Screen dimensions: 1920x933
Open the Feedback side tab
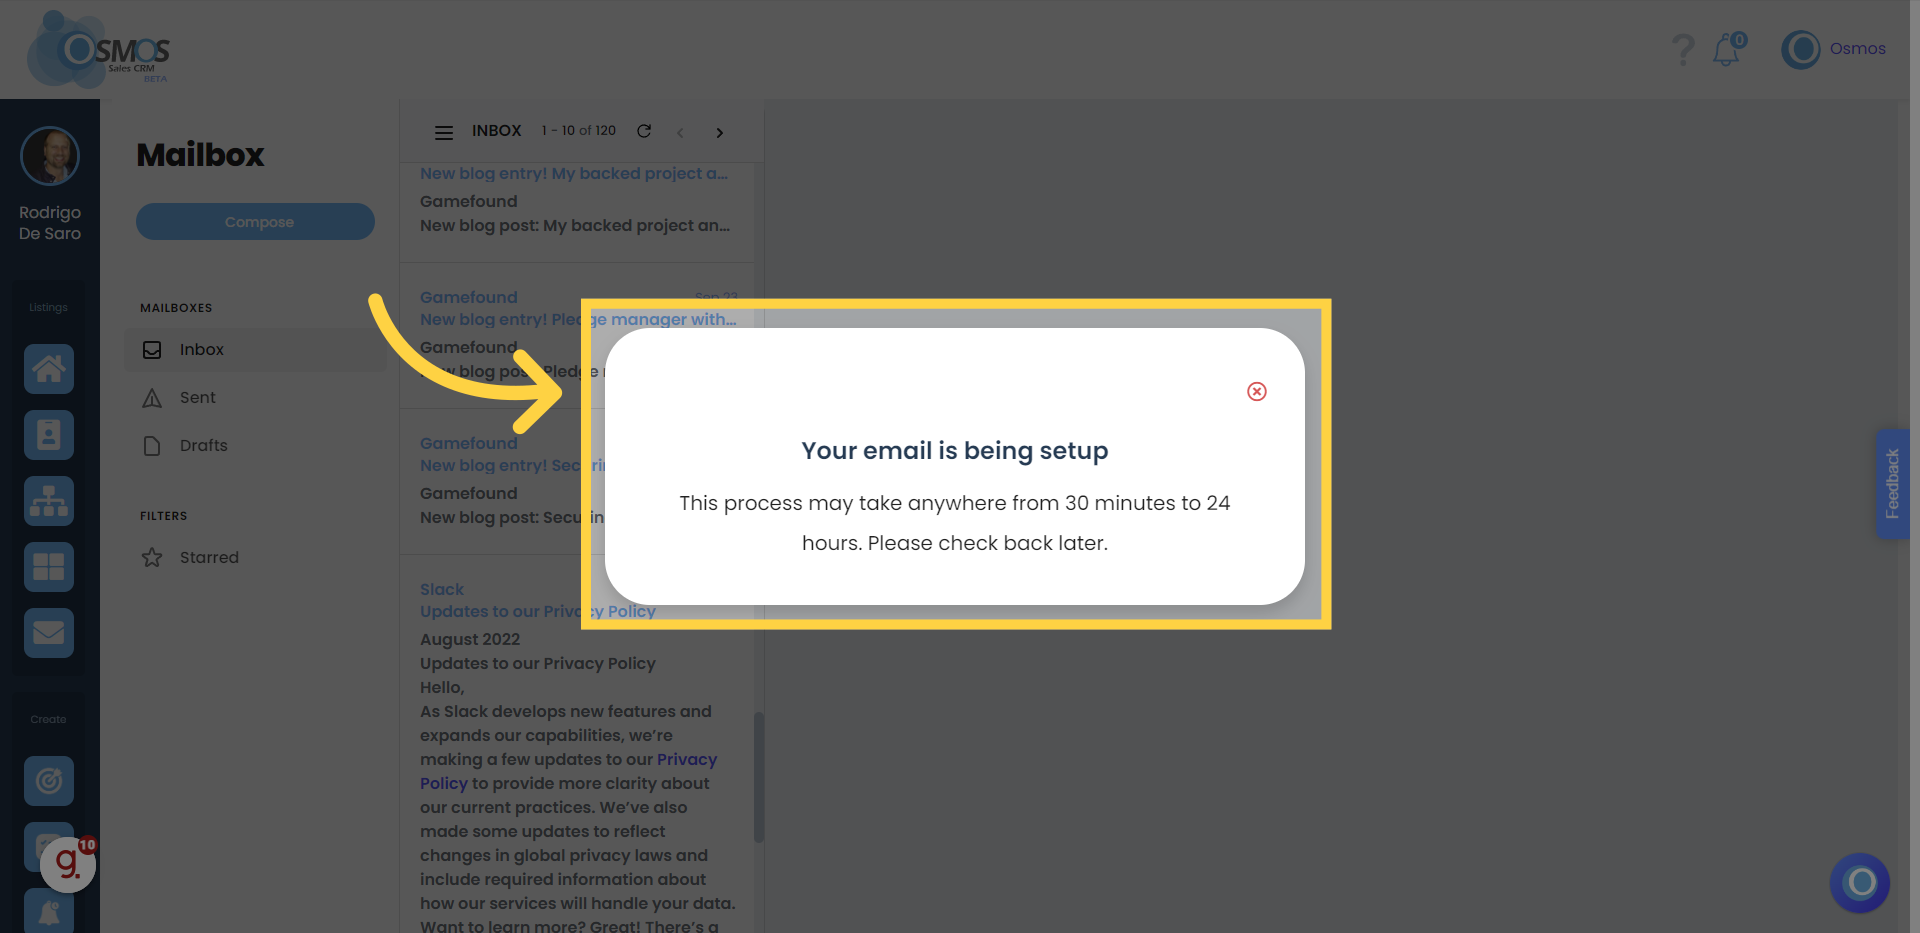click(1892, 484)
